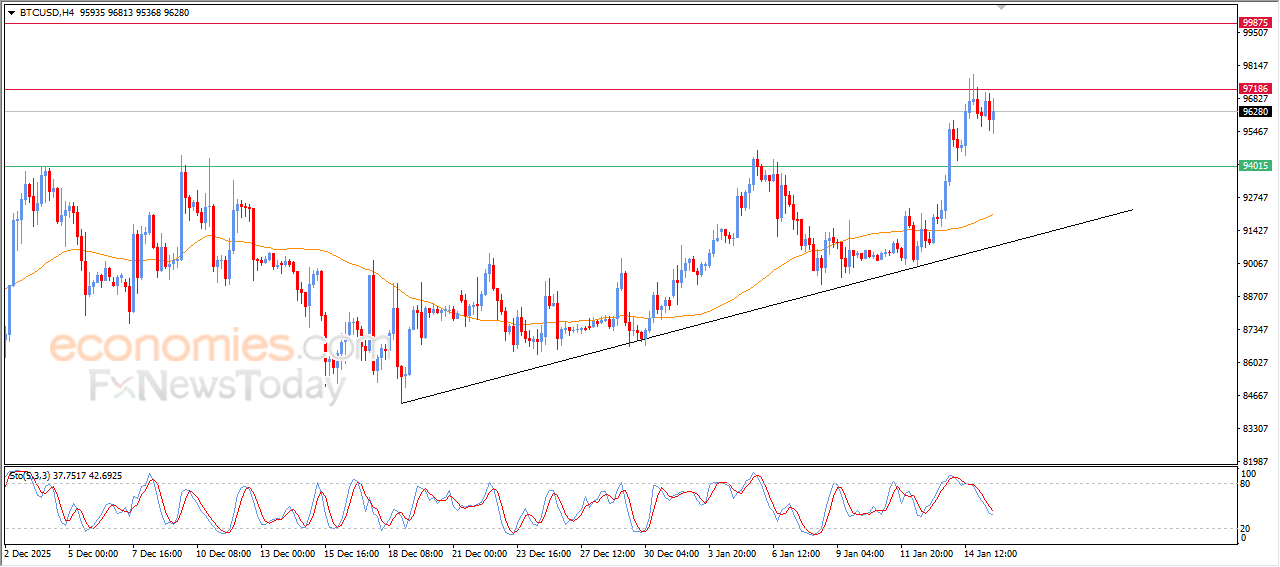Select the ascending black trendline's right end
Screen dimensions: 1280x567
click(1131, 210)
